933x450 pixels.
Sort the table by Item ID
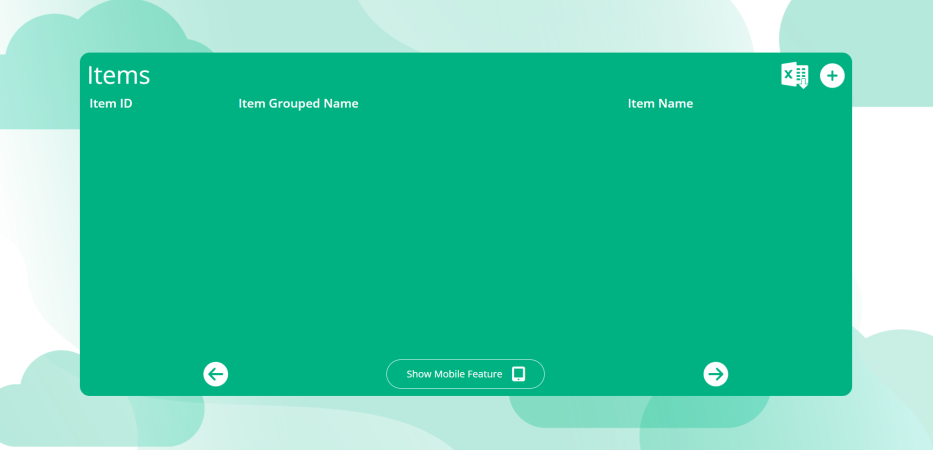click(111, 104)
